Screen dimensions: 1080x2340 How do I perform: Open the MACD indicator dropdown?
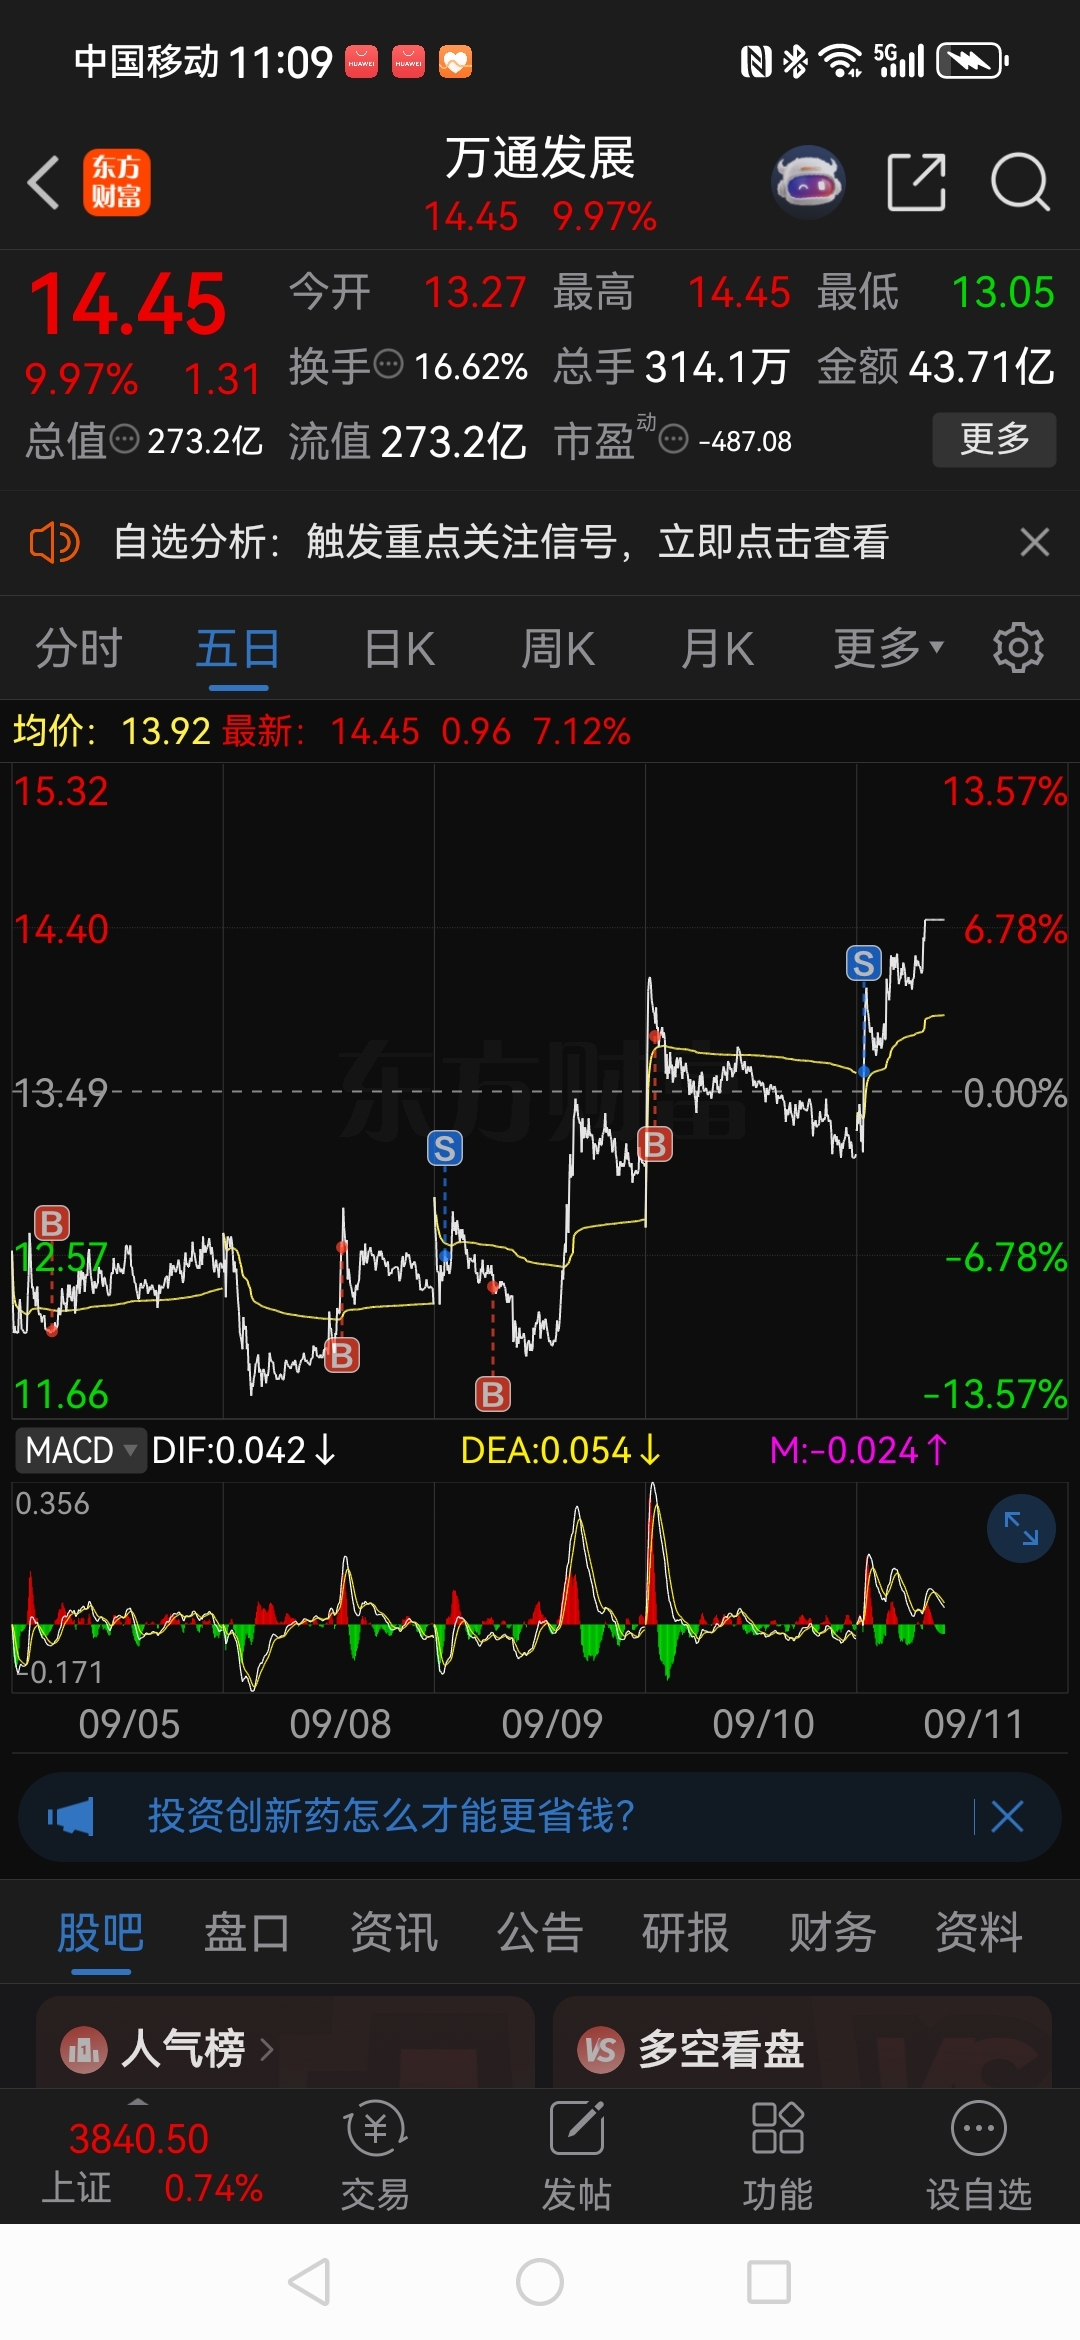pos(80,1450)
